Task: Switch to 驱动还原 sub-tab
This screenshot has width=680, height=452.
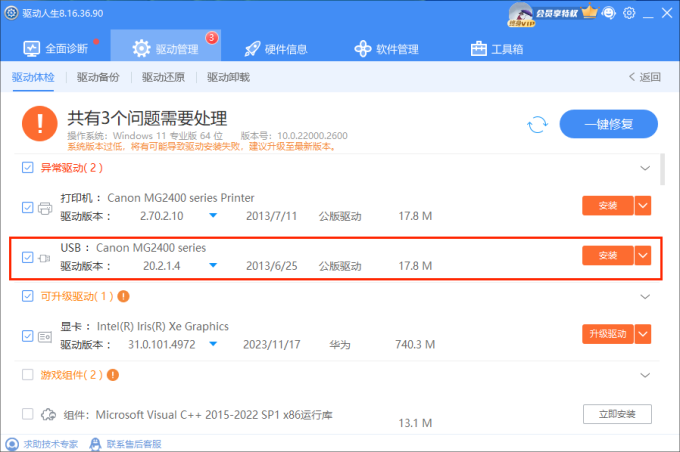Action: [x=163, y=77]
